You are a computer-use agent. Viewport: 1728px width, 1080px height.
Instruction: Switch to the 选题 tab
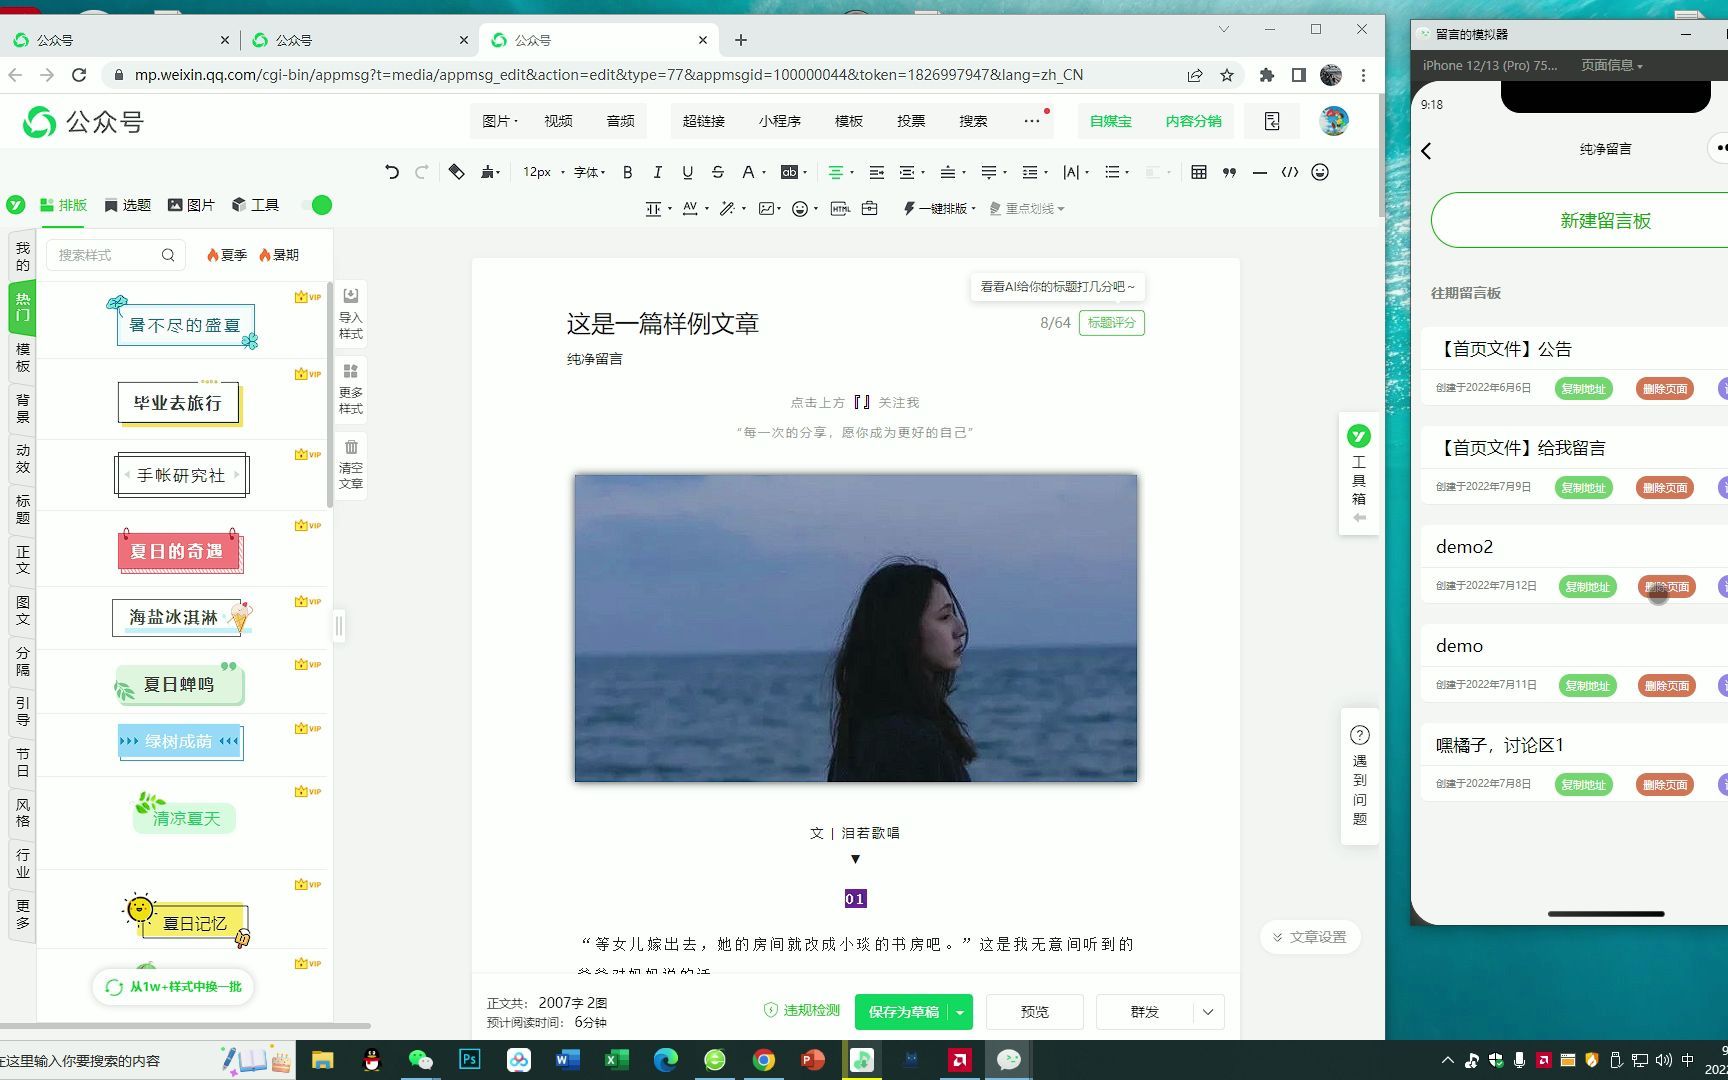(x=127, y=205)
